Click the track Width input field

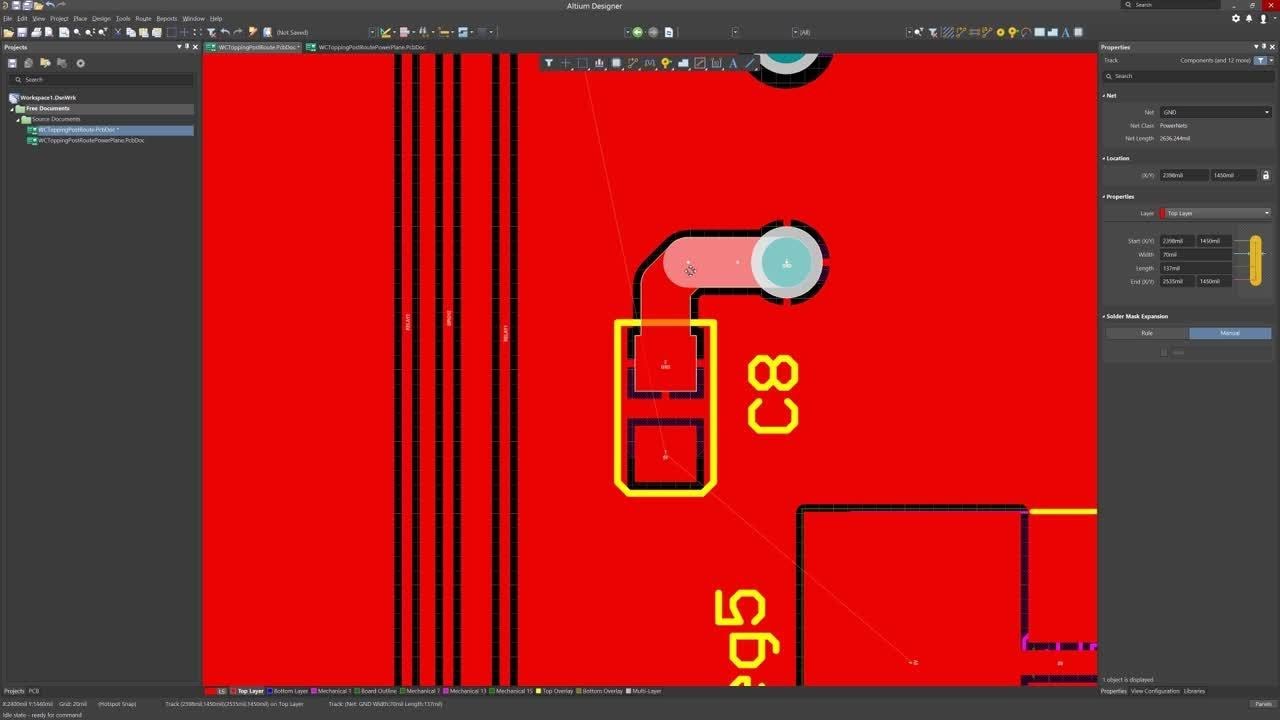pyautogui.click(x=1195, y=254)
